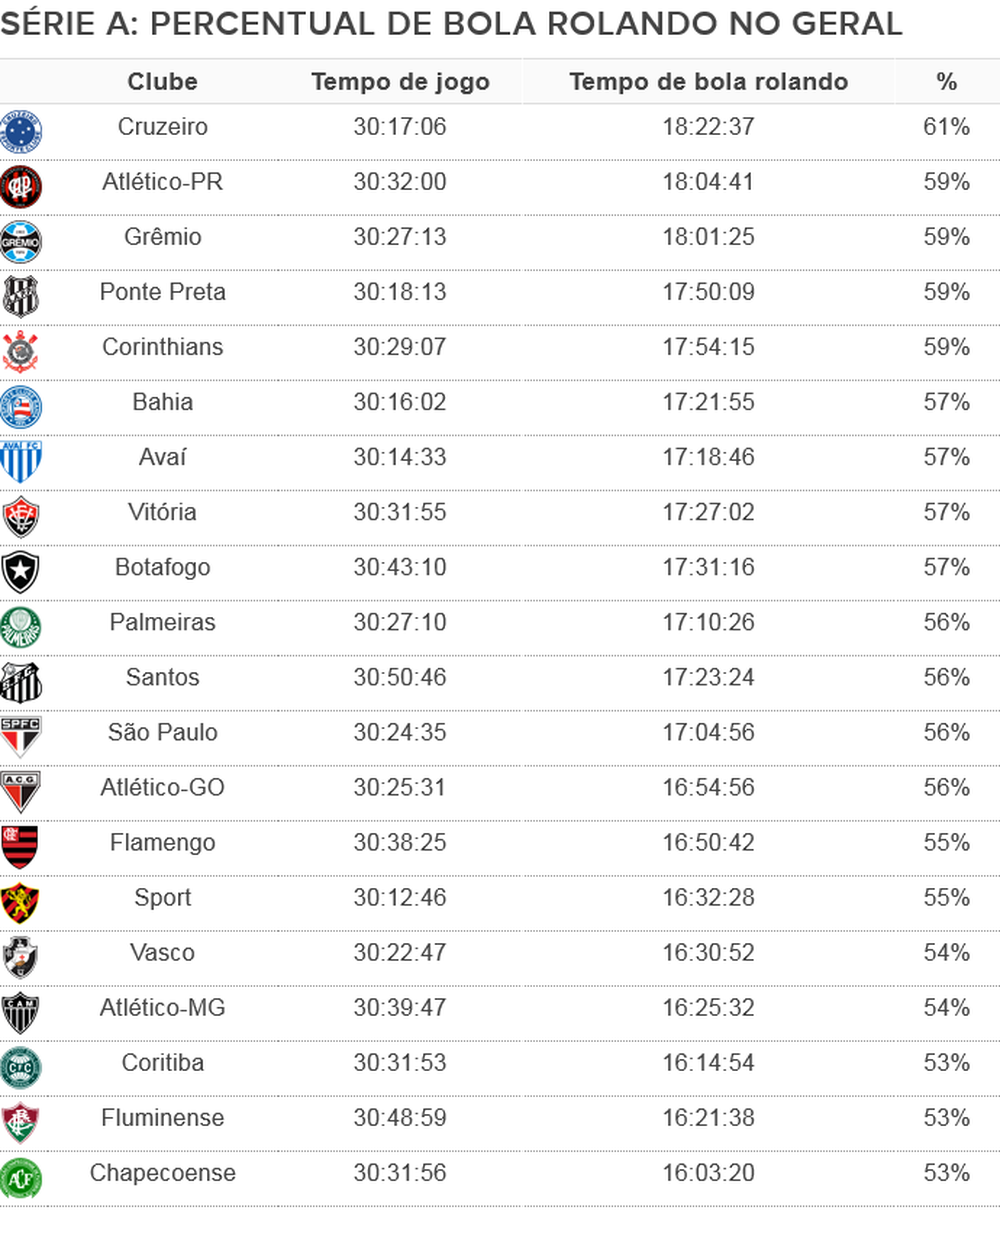1000x1249 pixels.
Task: Click the Atlético-PR club crest icon
Action: pyautogui.click(x=21, y=187)
